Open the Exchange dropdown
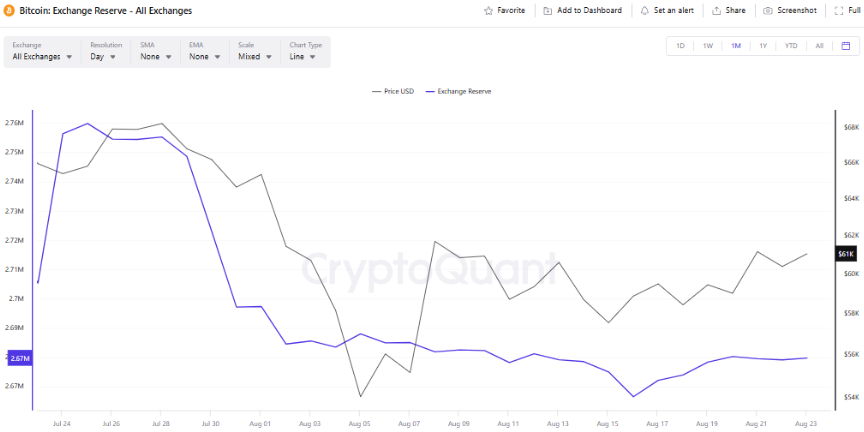Screen dimensions: 864x432 42,57
